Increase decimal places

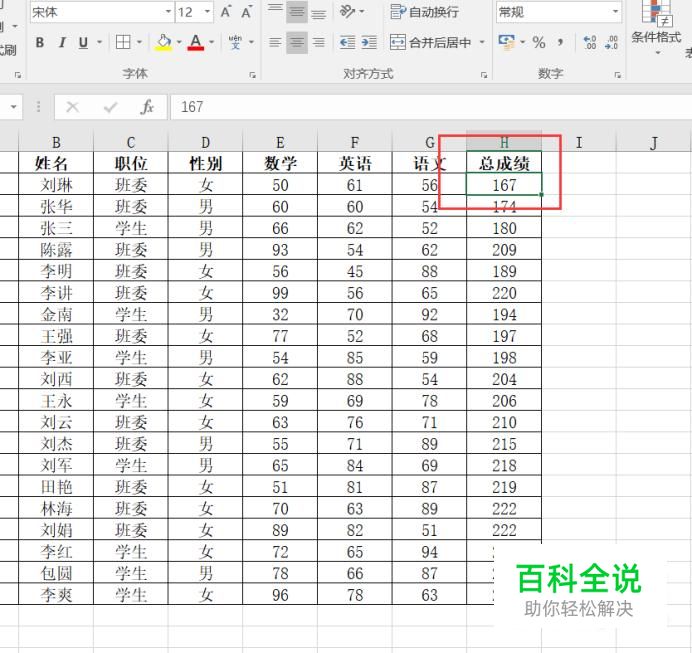click(x=590, y=43)
